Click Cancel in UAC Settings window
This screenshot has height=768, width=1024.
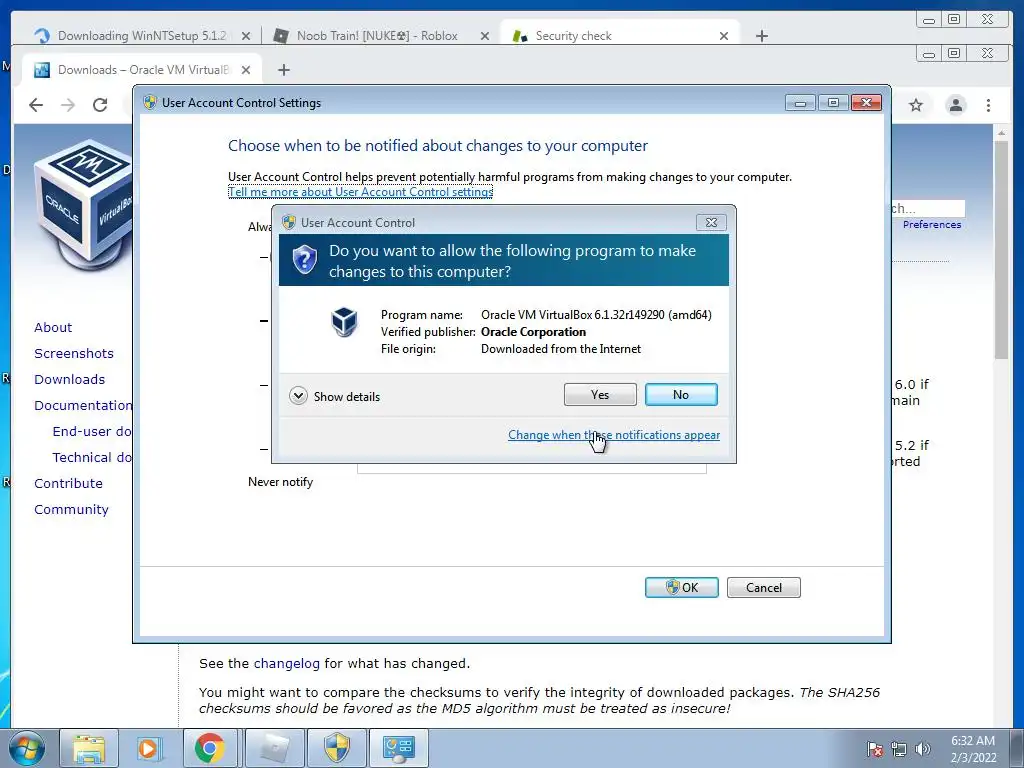763,587
